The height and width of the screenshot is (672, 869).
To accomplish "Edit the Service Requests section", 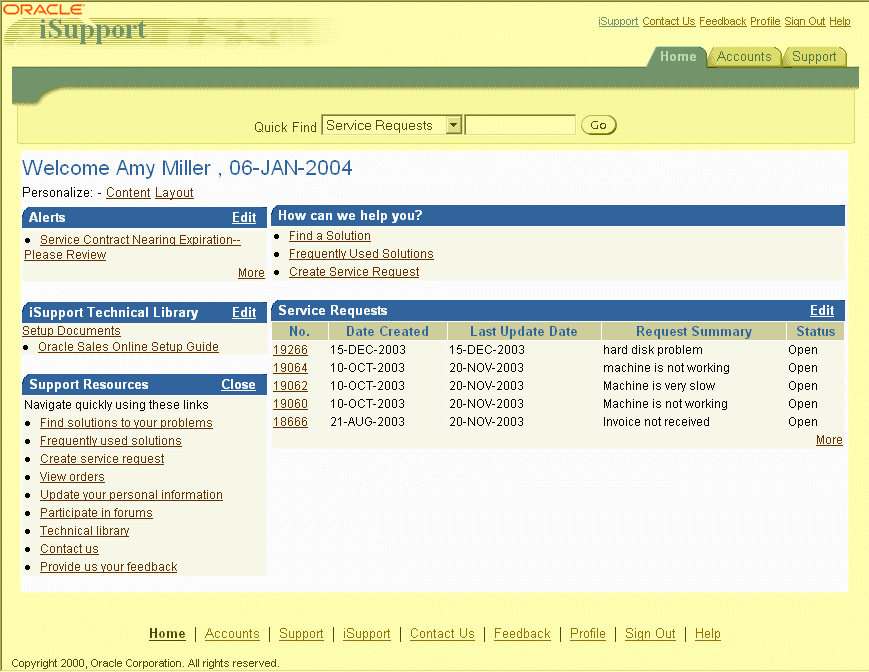I will [822, 311].
